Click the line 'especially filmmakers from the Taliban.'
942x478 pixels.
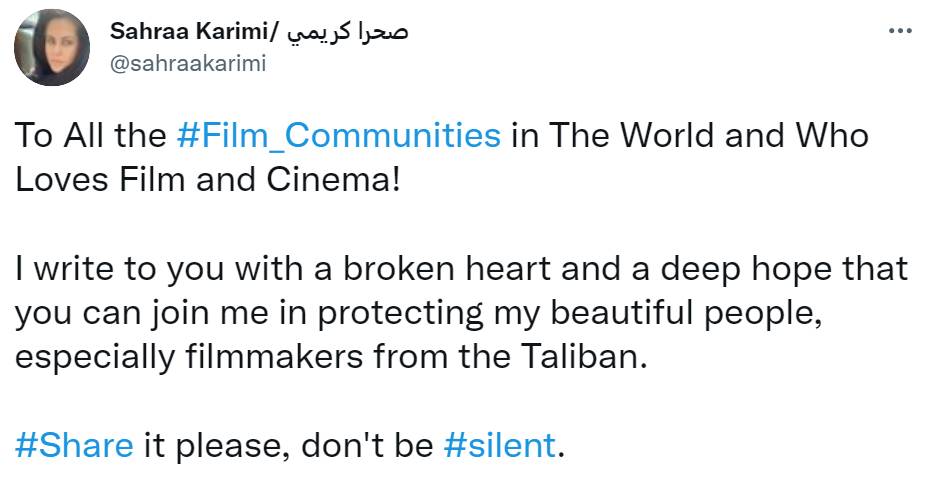tap(332, 357)
